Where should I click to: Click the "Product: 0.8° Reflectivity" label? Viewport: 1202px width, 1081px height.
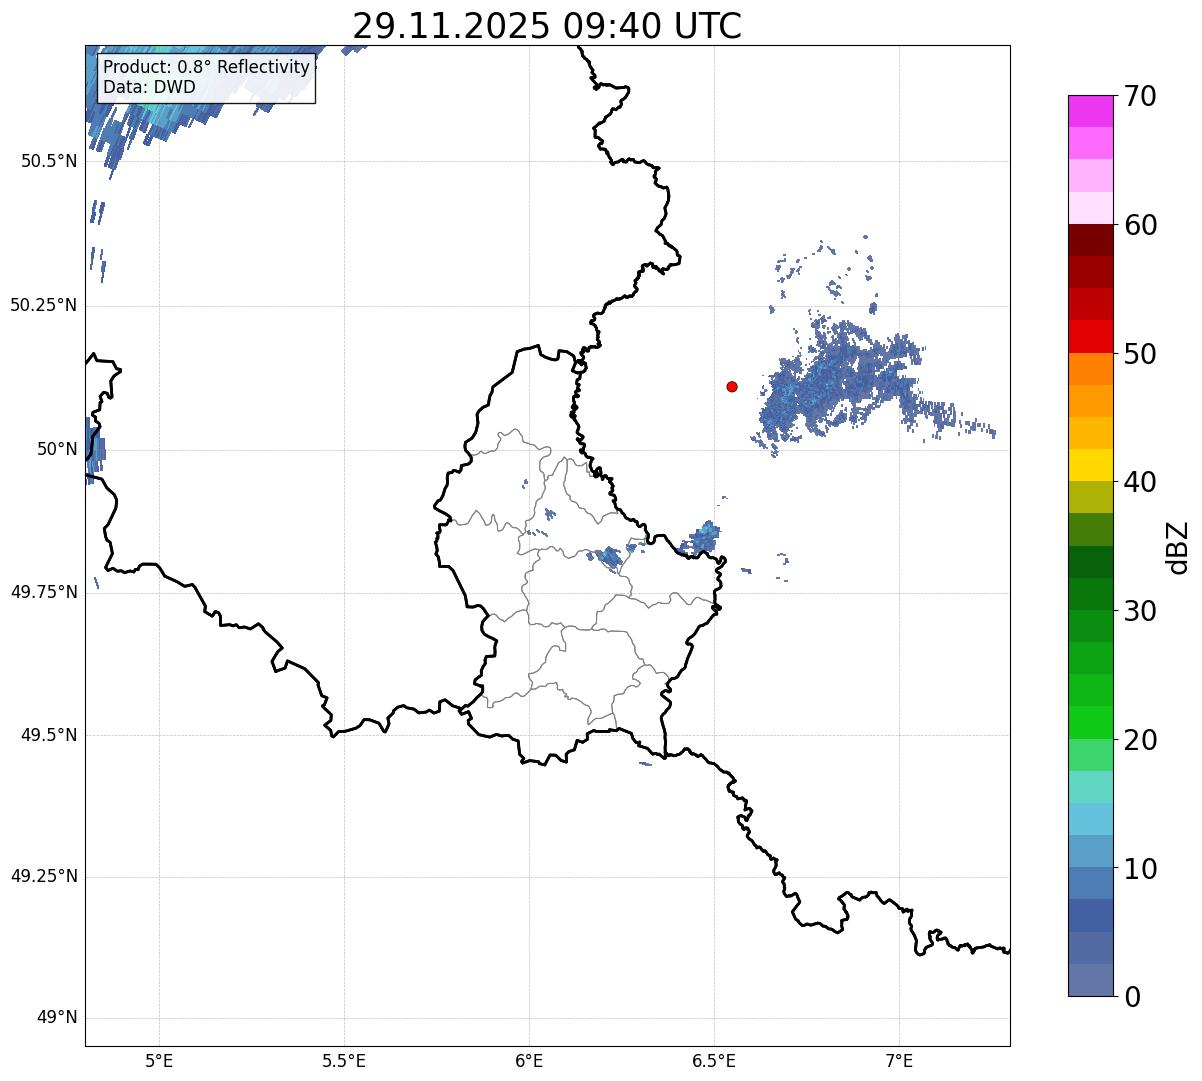pyautogui.click(x=207, y=67)
